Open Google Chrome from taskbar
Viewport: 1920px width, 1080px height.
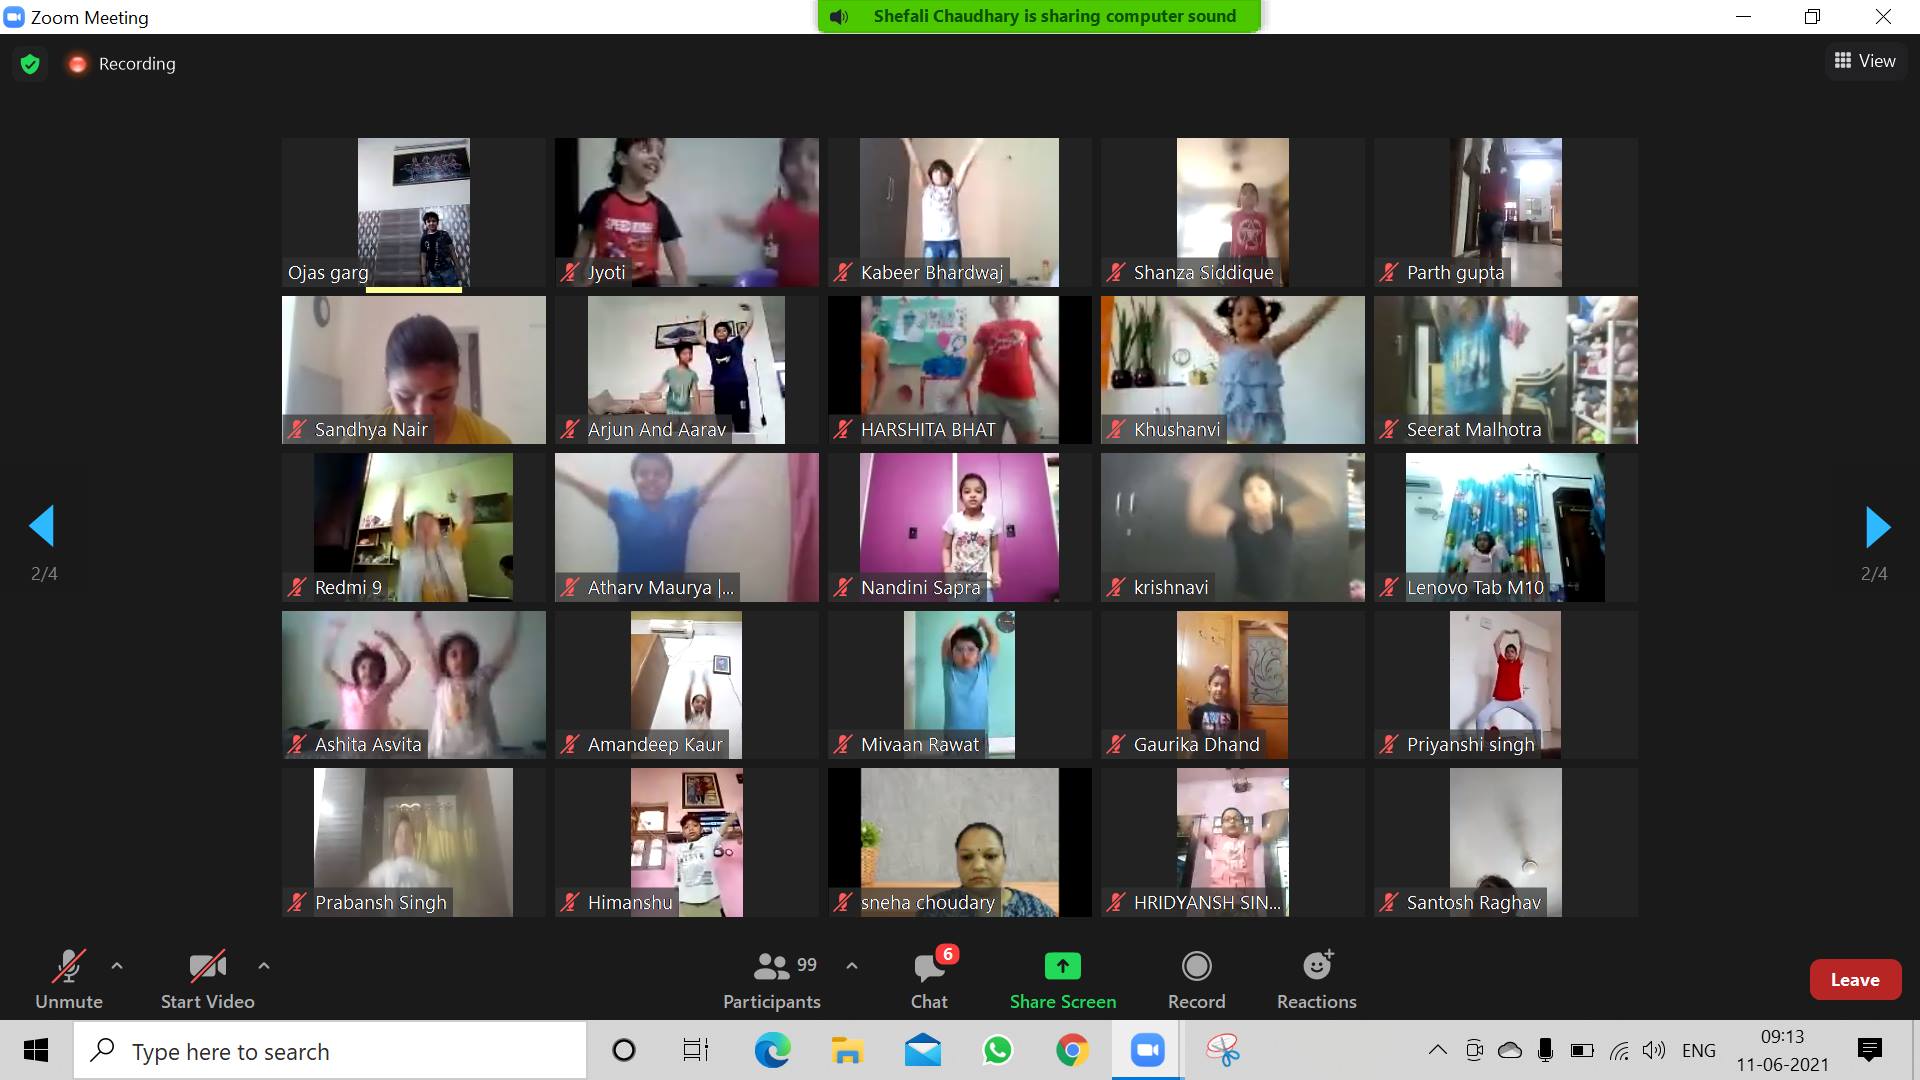(x=1072, y=1050)
